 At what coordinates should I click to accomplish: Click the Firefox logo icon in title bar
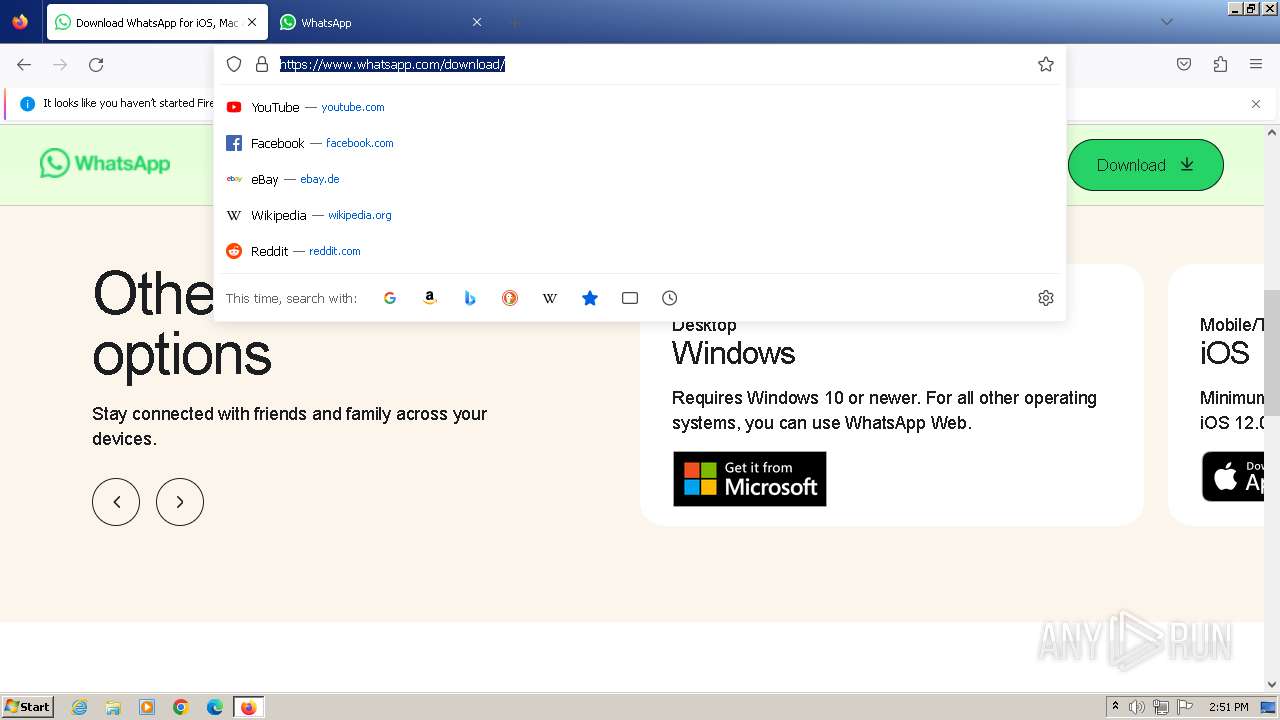pyautogui.click(x=20, y=21)
